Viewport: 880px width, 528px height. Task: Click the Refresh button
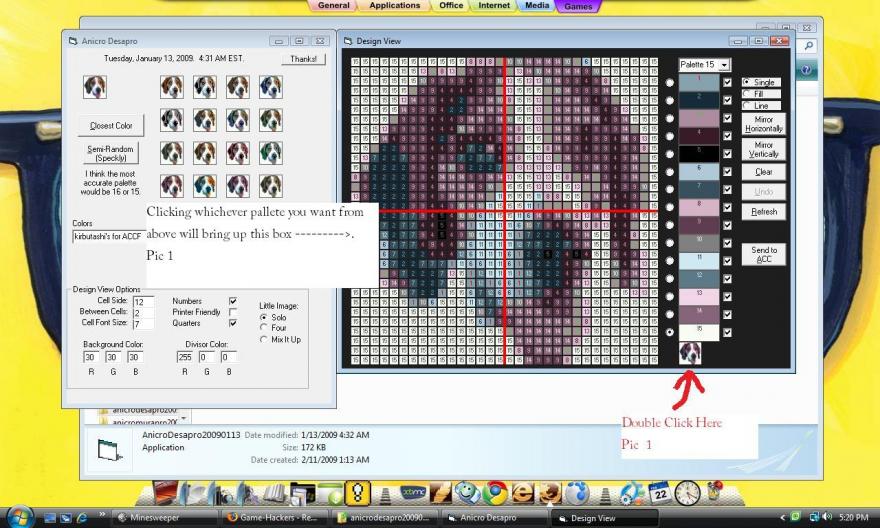click(x=763, y=212)
